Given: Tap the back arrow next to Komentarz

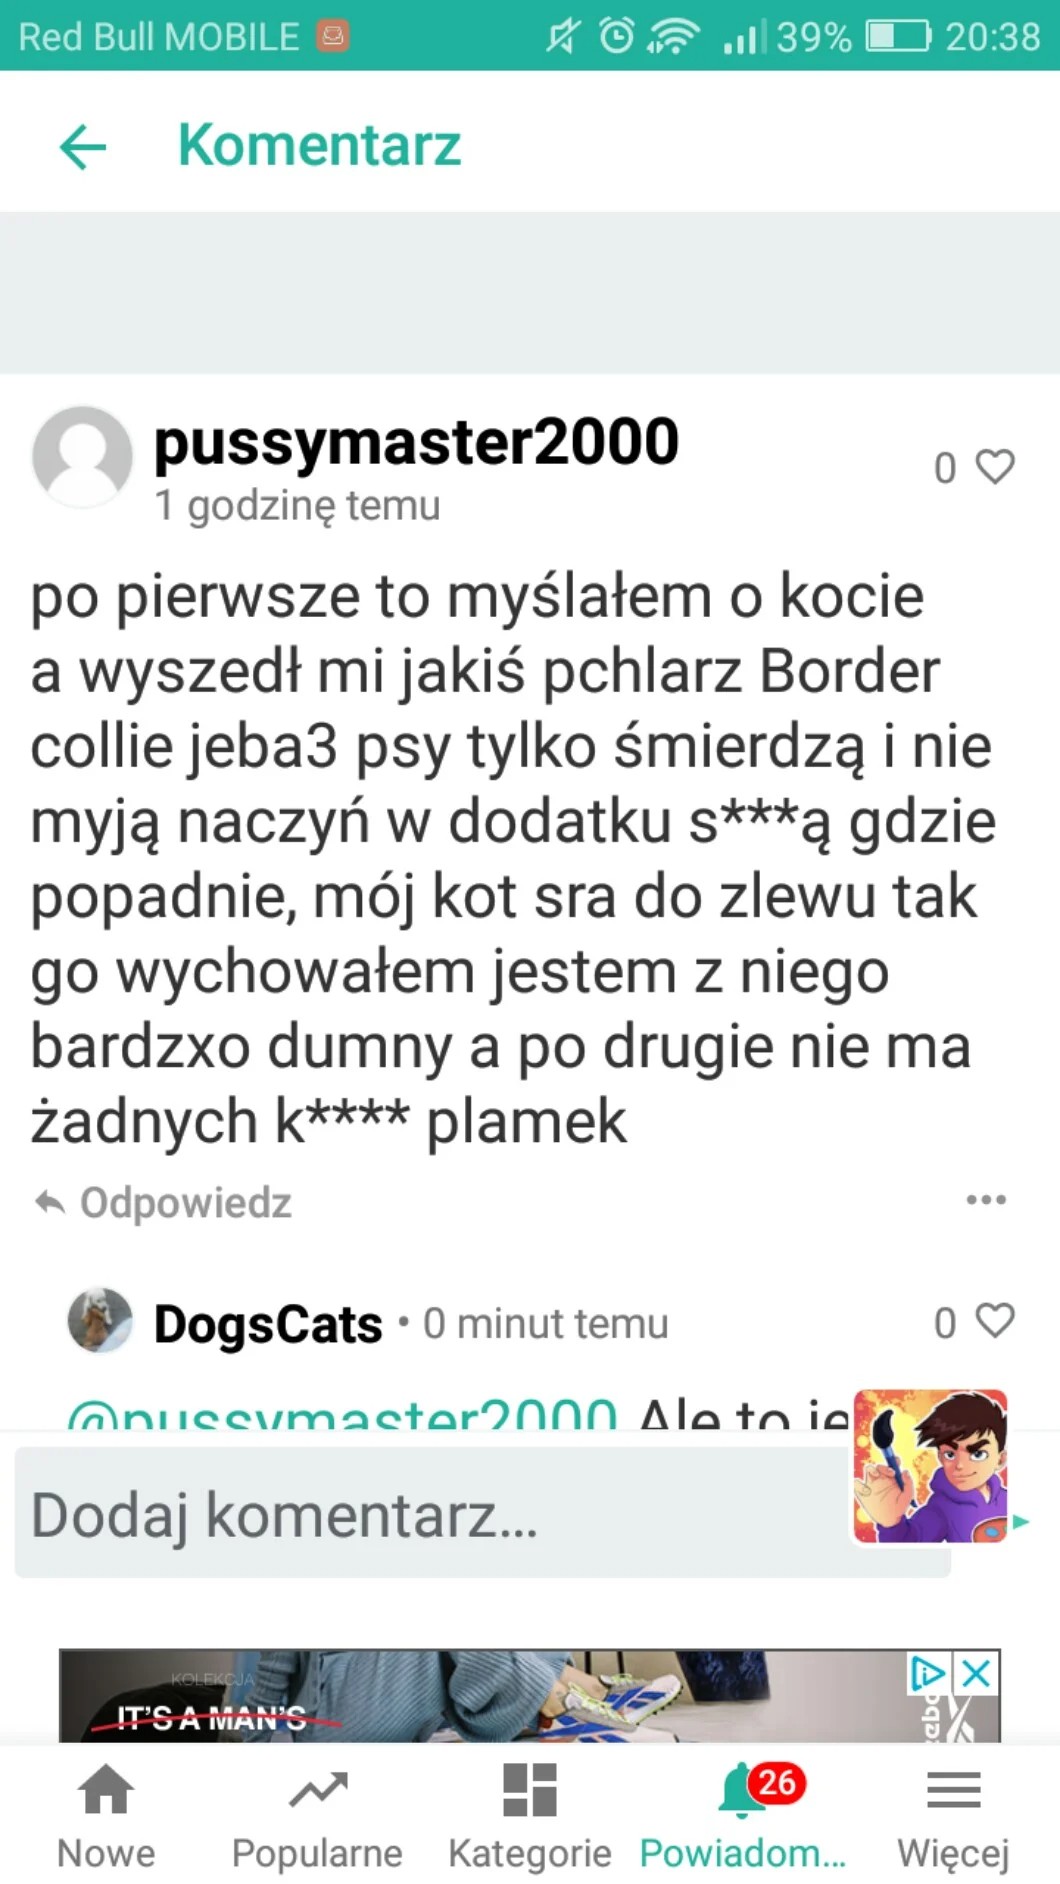Looking at the screenshot, I should pos(83,148).
